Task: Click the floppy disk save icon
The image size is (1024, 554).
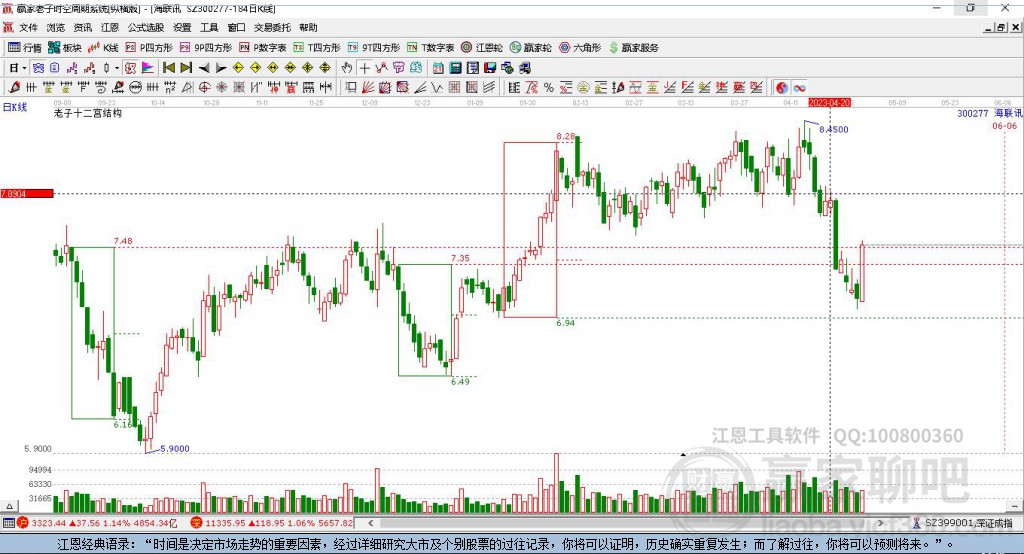Action: click(x=490, y=68)
